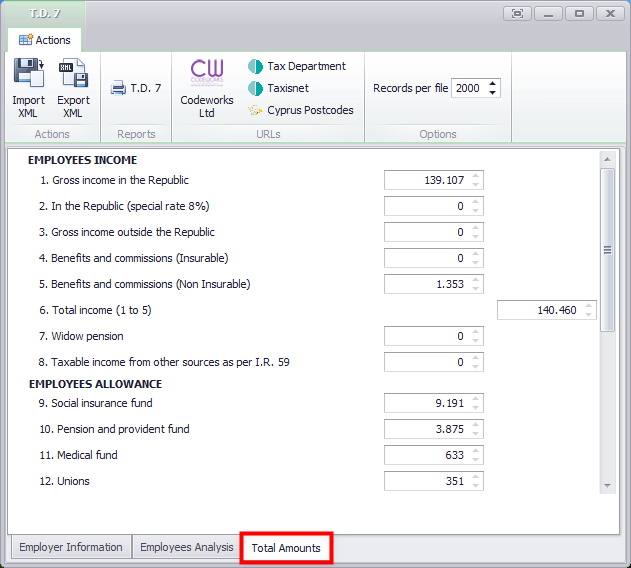Viewport: 631px width, 568px height.
Task: Open the Taxisnet link
Action: pos(278,88)
